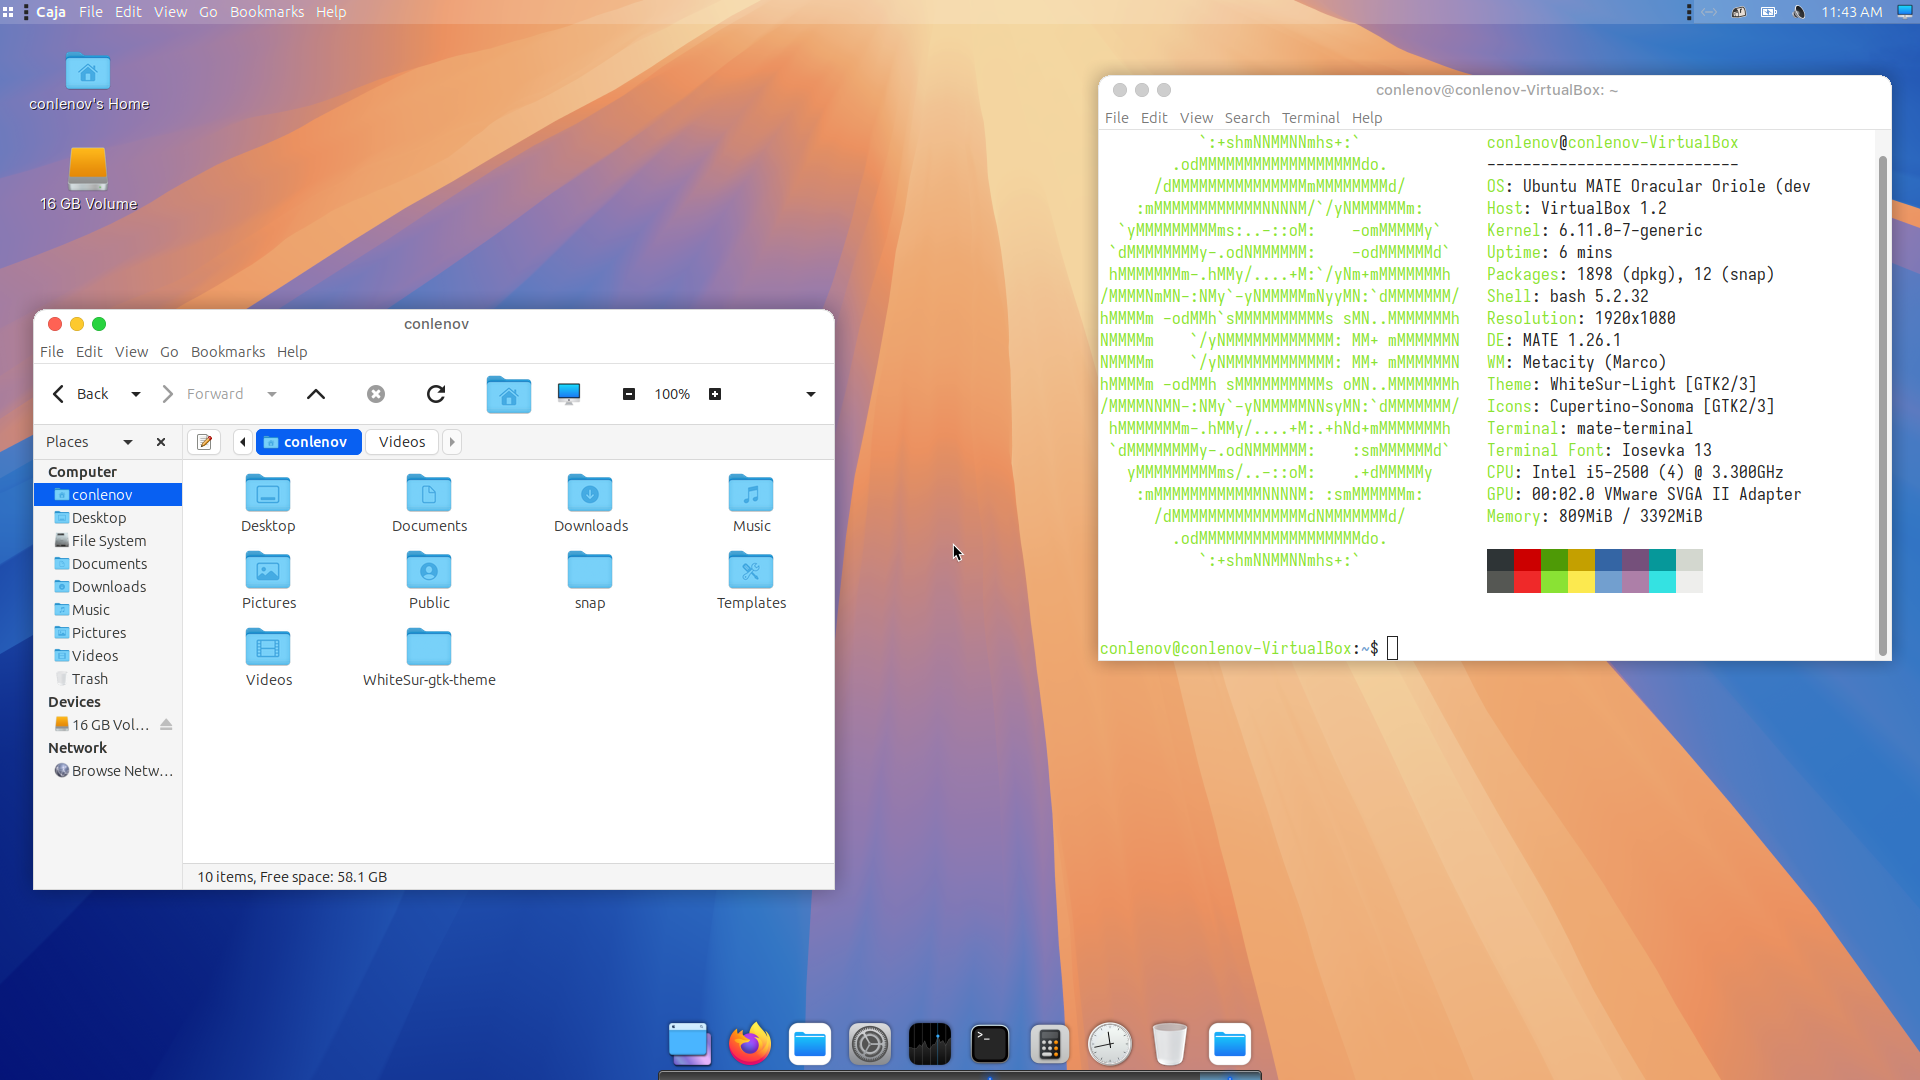Open Computer via monitor toolbar icon
Image resolution: width=1920 pixels, height=1080 pixels.
[x=569, y=394]
